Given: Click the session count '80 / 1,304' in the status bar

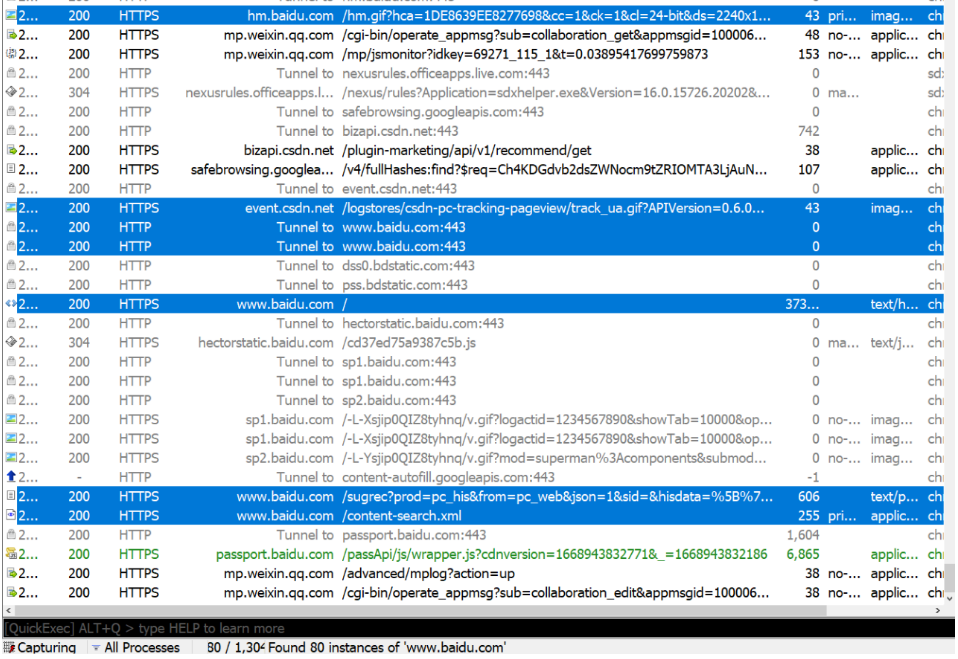Looking at the screenshot, I should (x=235, y=647).
